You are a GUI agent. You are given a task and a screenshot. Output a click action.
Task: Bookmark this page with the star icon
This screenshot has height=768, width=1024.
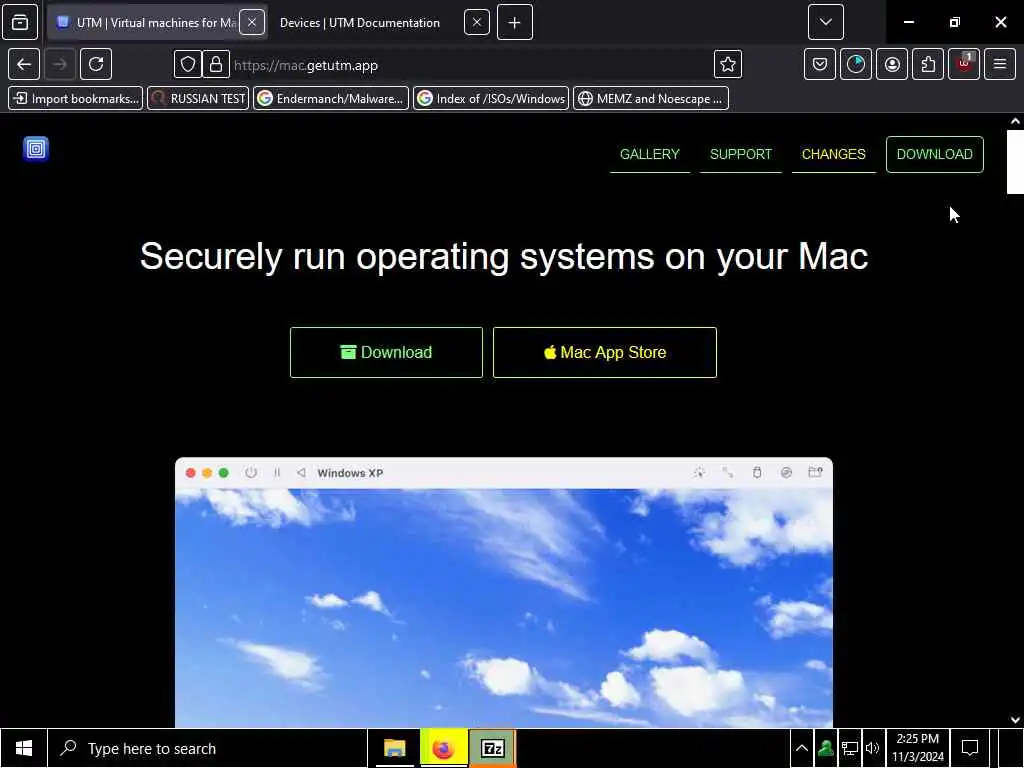pos(728,64)
